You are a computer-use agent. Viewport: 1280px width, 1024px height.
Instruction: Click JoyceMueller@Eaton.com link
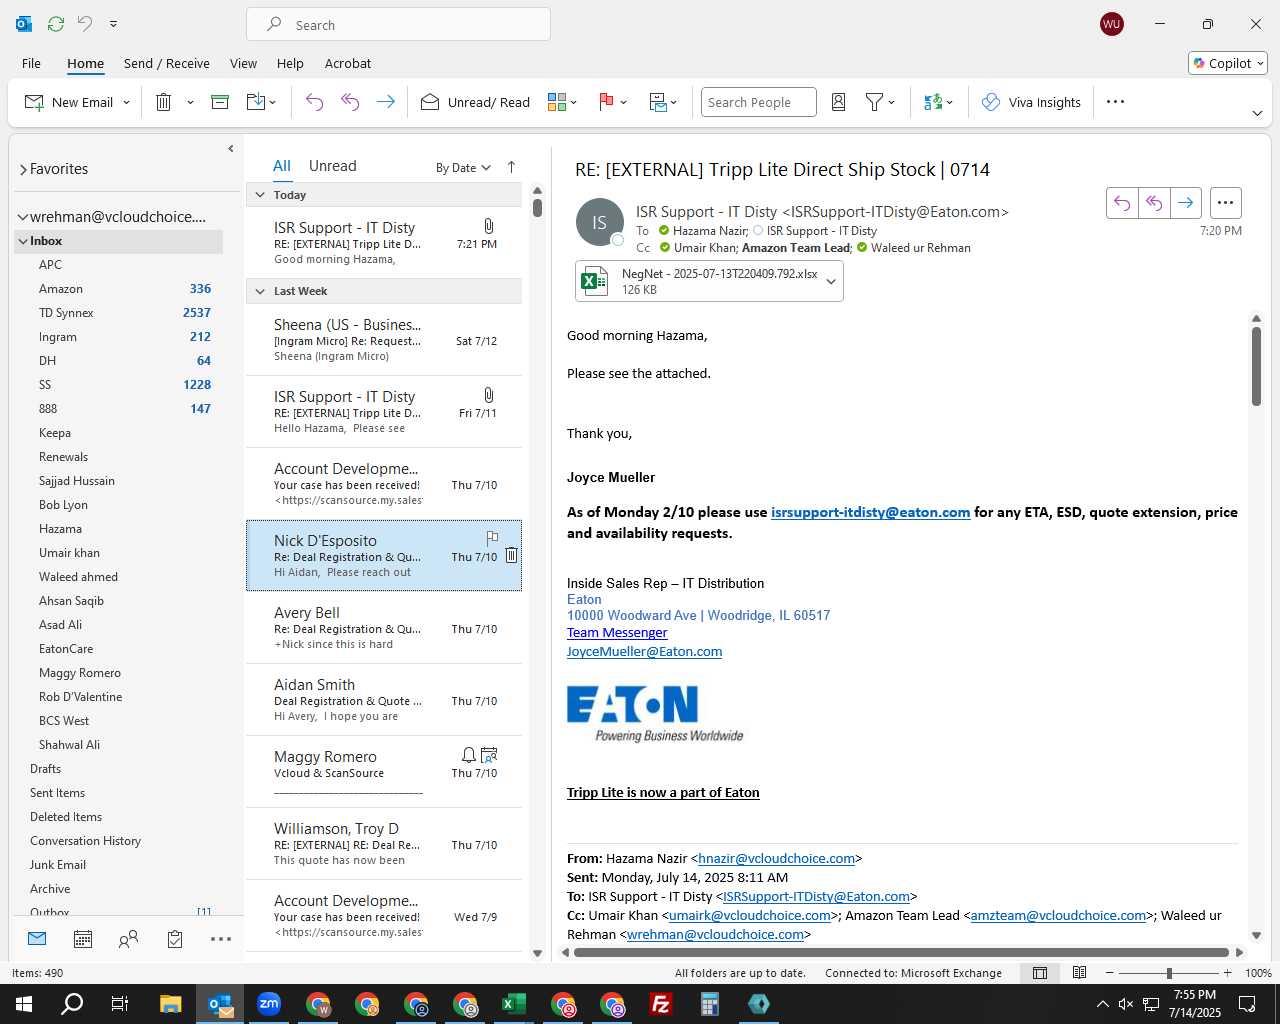pyautogui.click(x=645, y=651)
